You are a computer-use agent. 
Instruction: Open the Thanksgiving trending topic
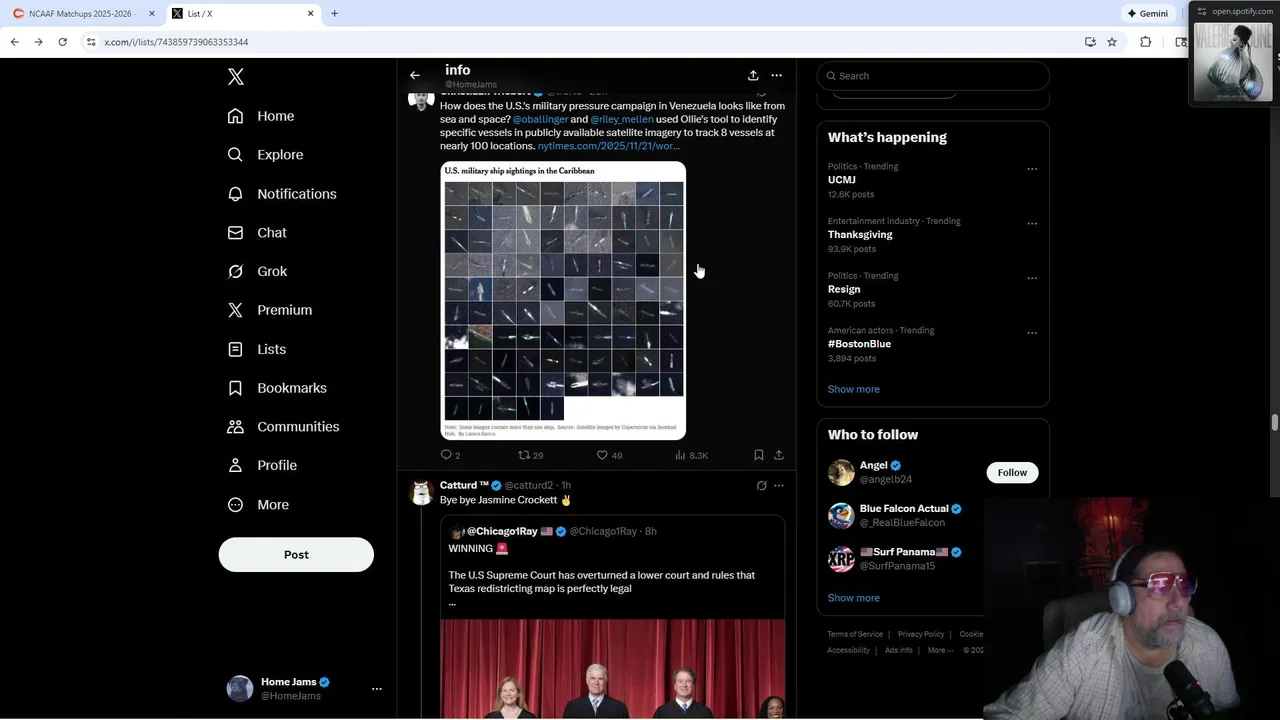click(860, 235)
